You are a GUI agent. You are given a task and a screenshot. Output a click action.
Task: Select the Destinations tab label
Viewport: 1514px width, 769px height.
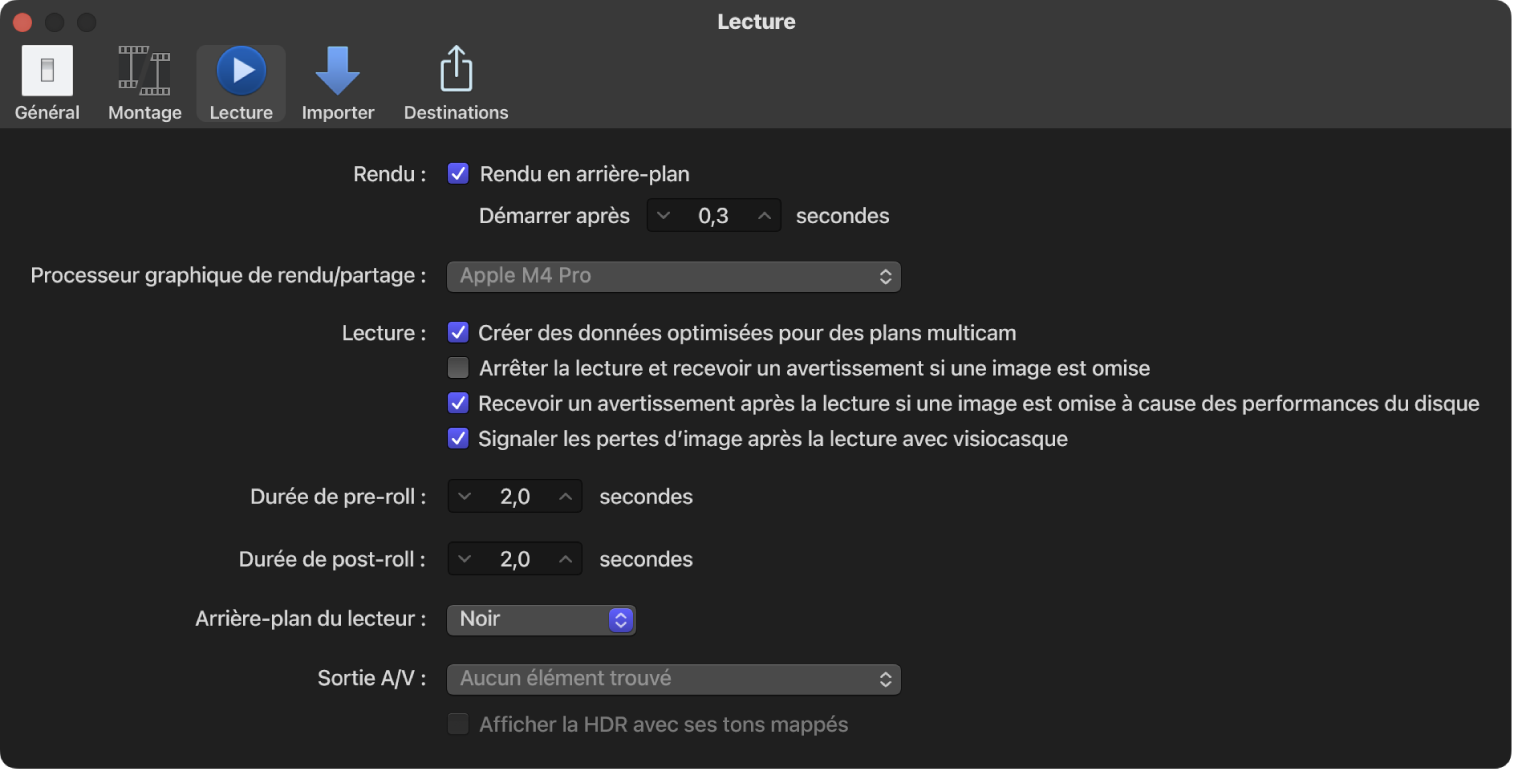(455, 112)
